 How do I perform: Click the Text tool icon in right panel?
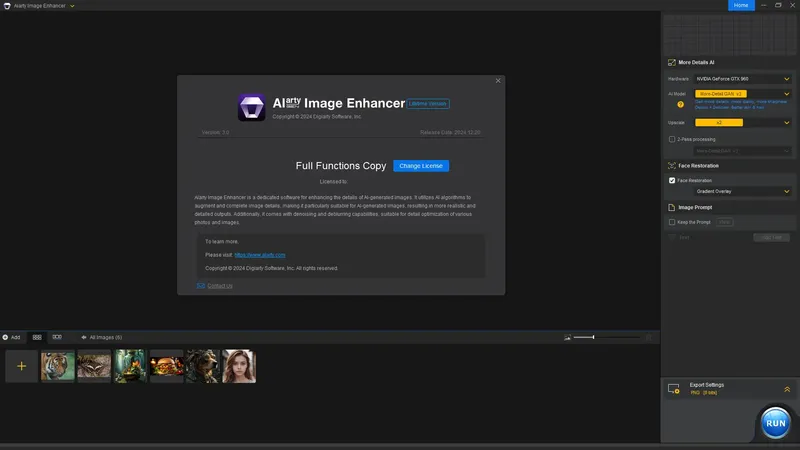tap(672, 237)
